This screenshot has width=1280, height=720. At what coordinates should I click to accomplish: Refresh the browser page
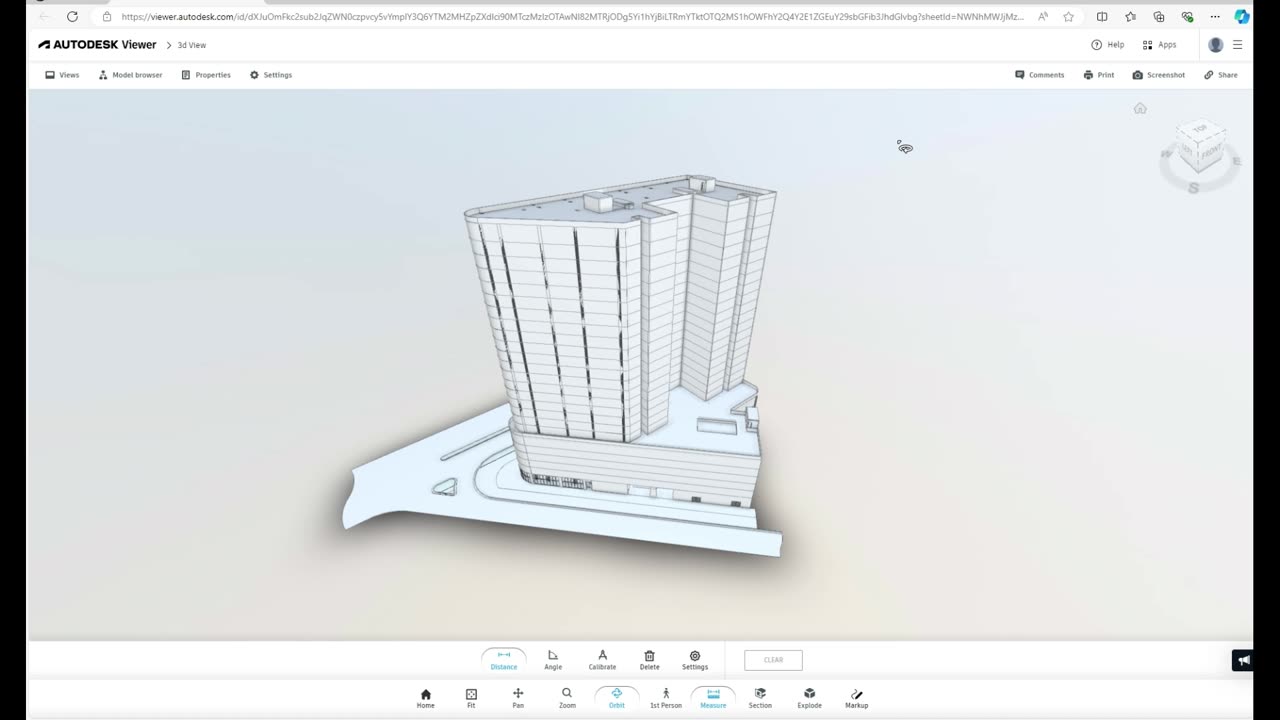click(x=72, y=16)
